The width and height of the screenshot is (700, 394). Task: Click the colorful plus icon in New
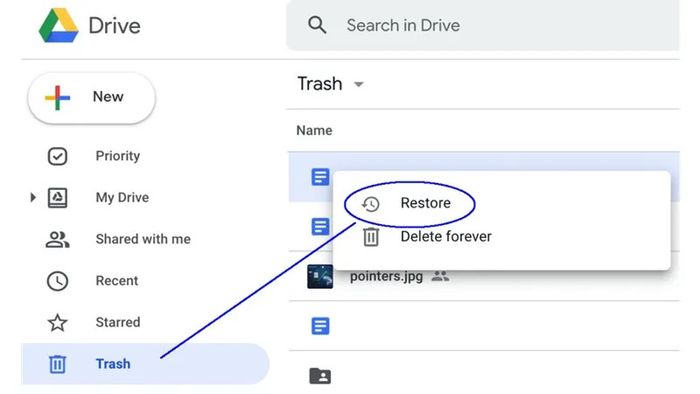[x=58, y=98]
